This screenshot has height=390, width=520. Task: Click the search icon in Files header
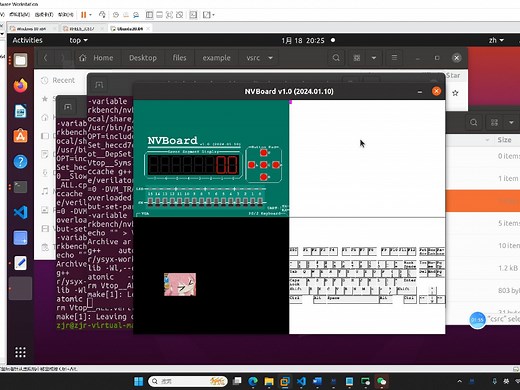tap(336, 58)
